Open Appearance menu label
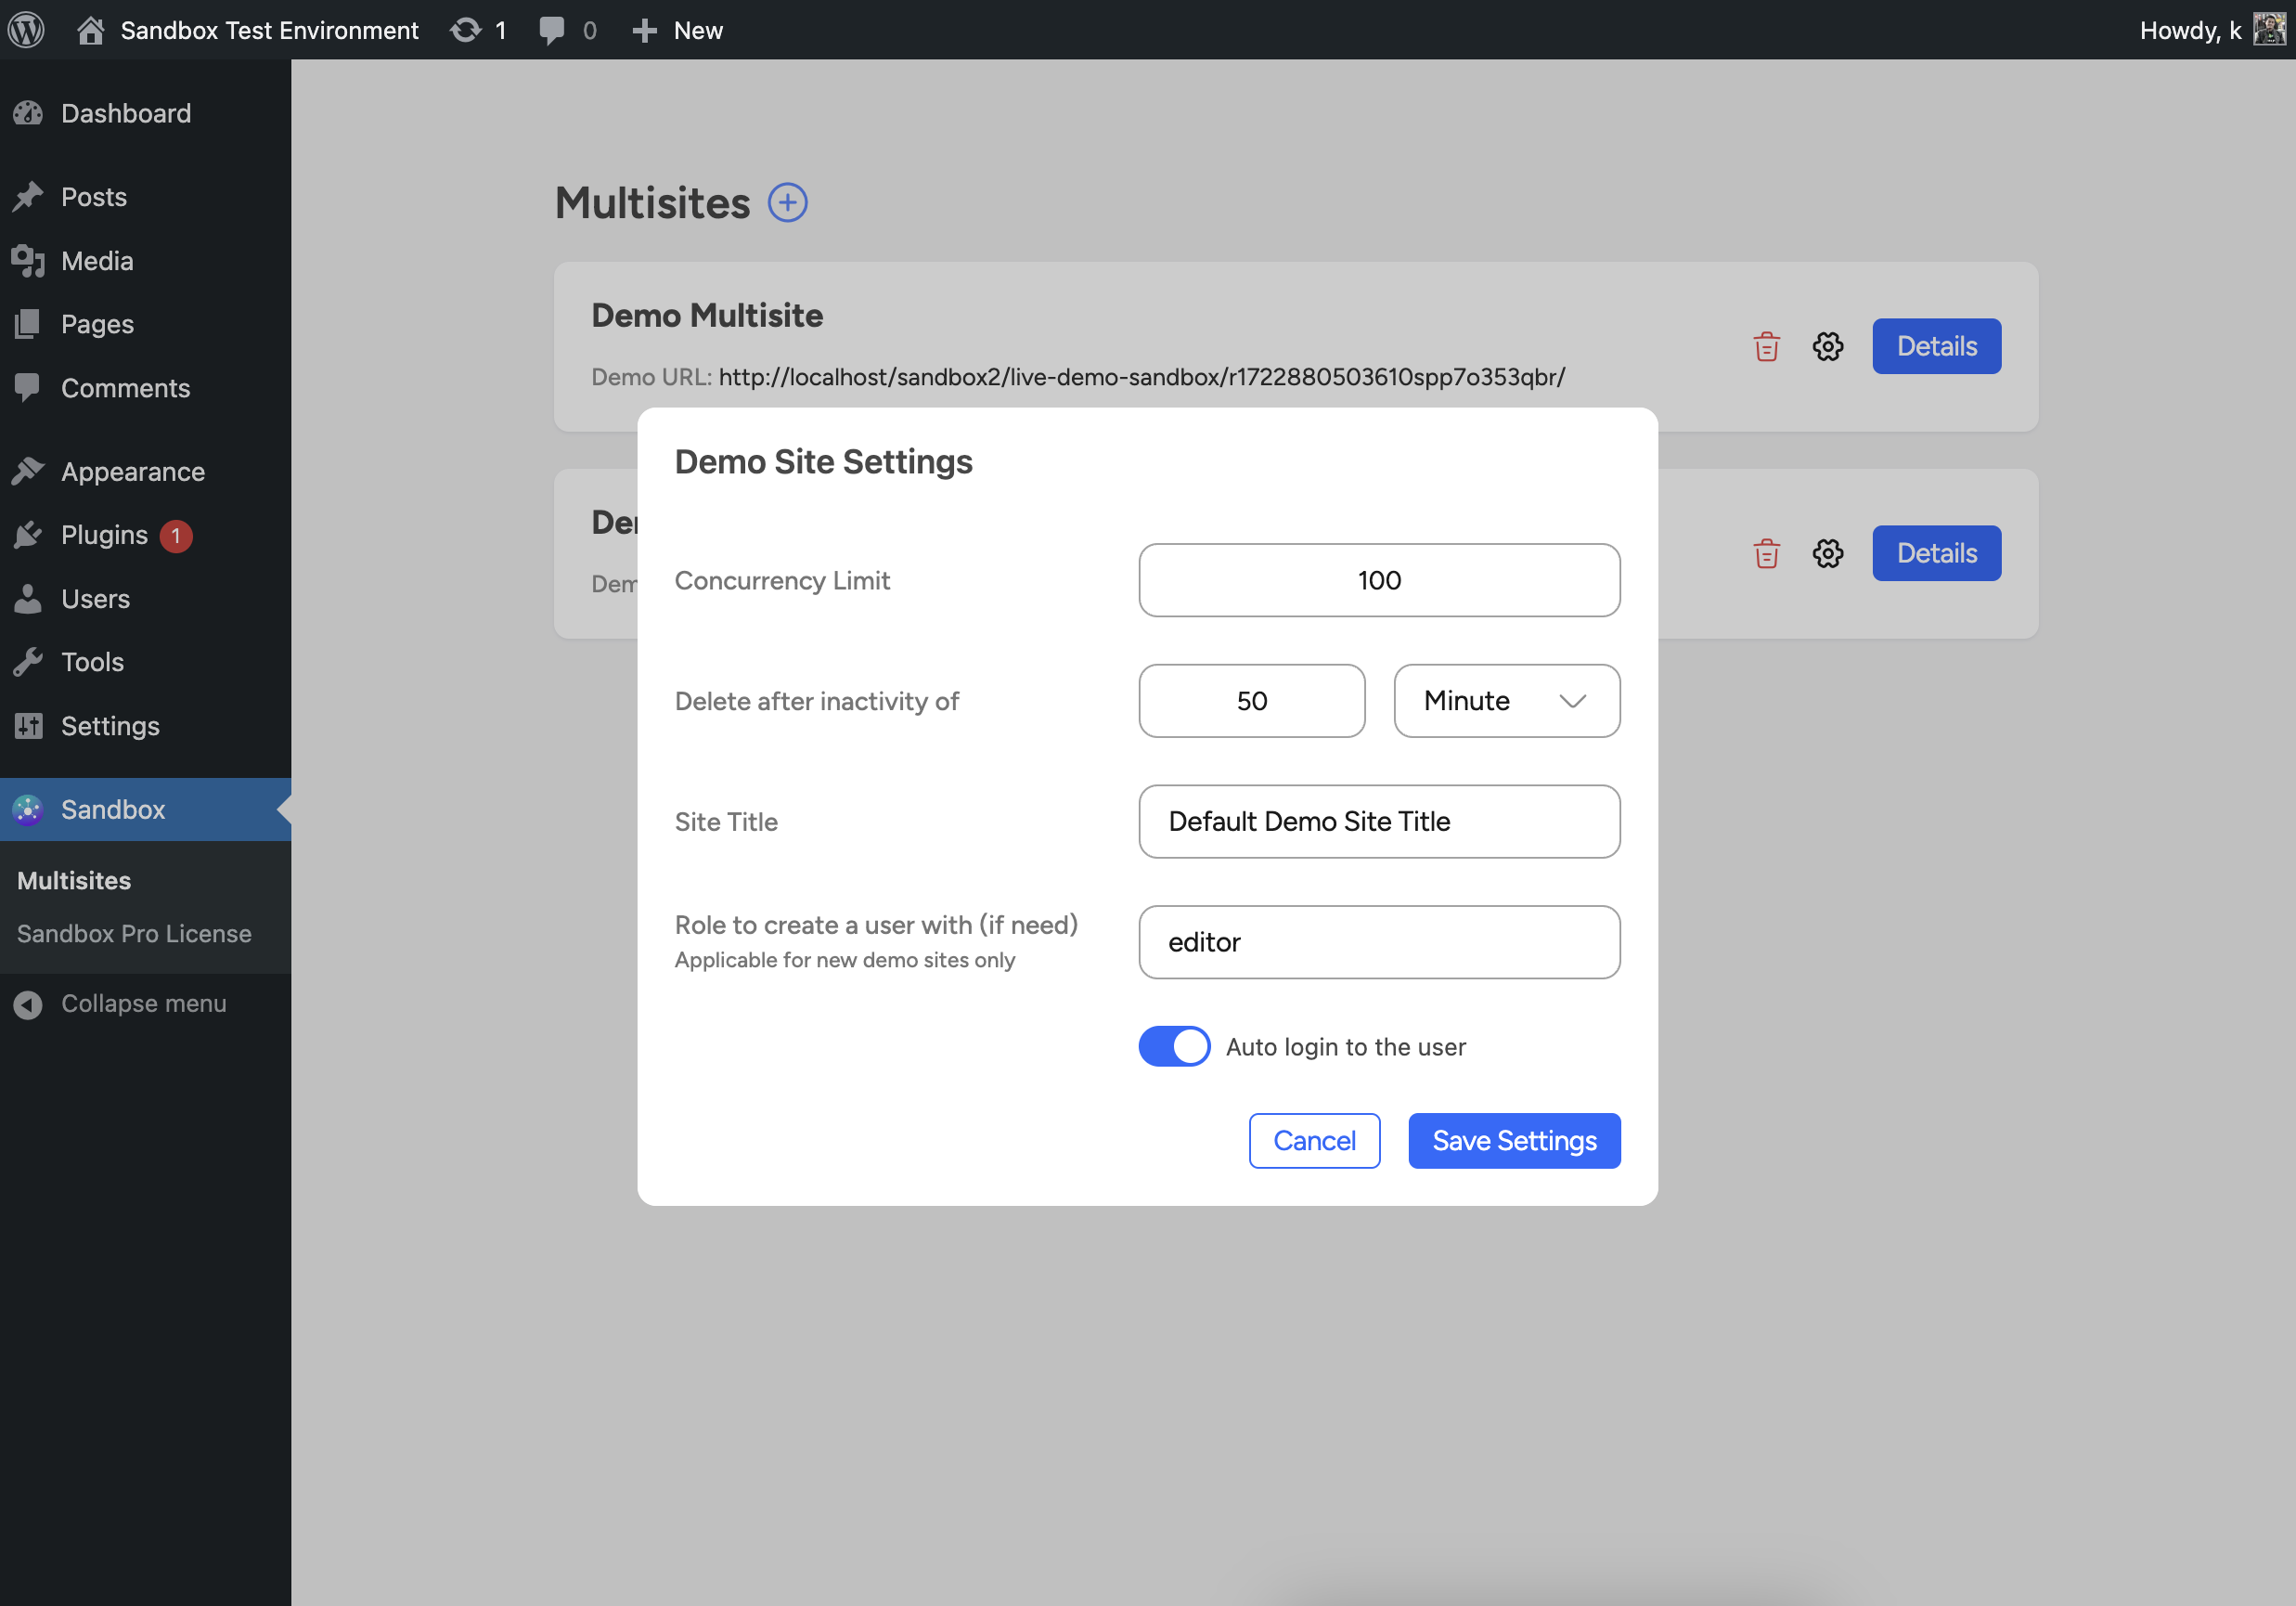 pyautogui.click(x=133, y=472)
